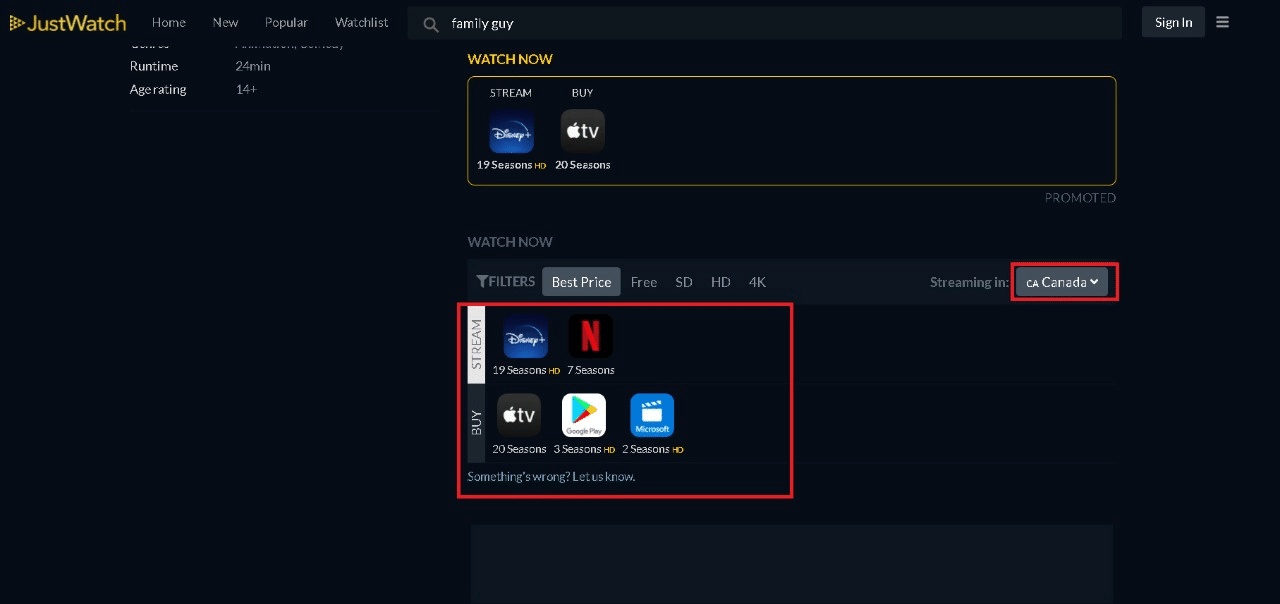The image size is (1280, 604).
Task: Toggle the Free filter
Action: [644, 282]
